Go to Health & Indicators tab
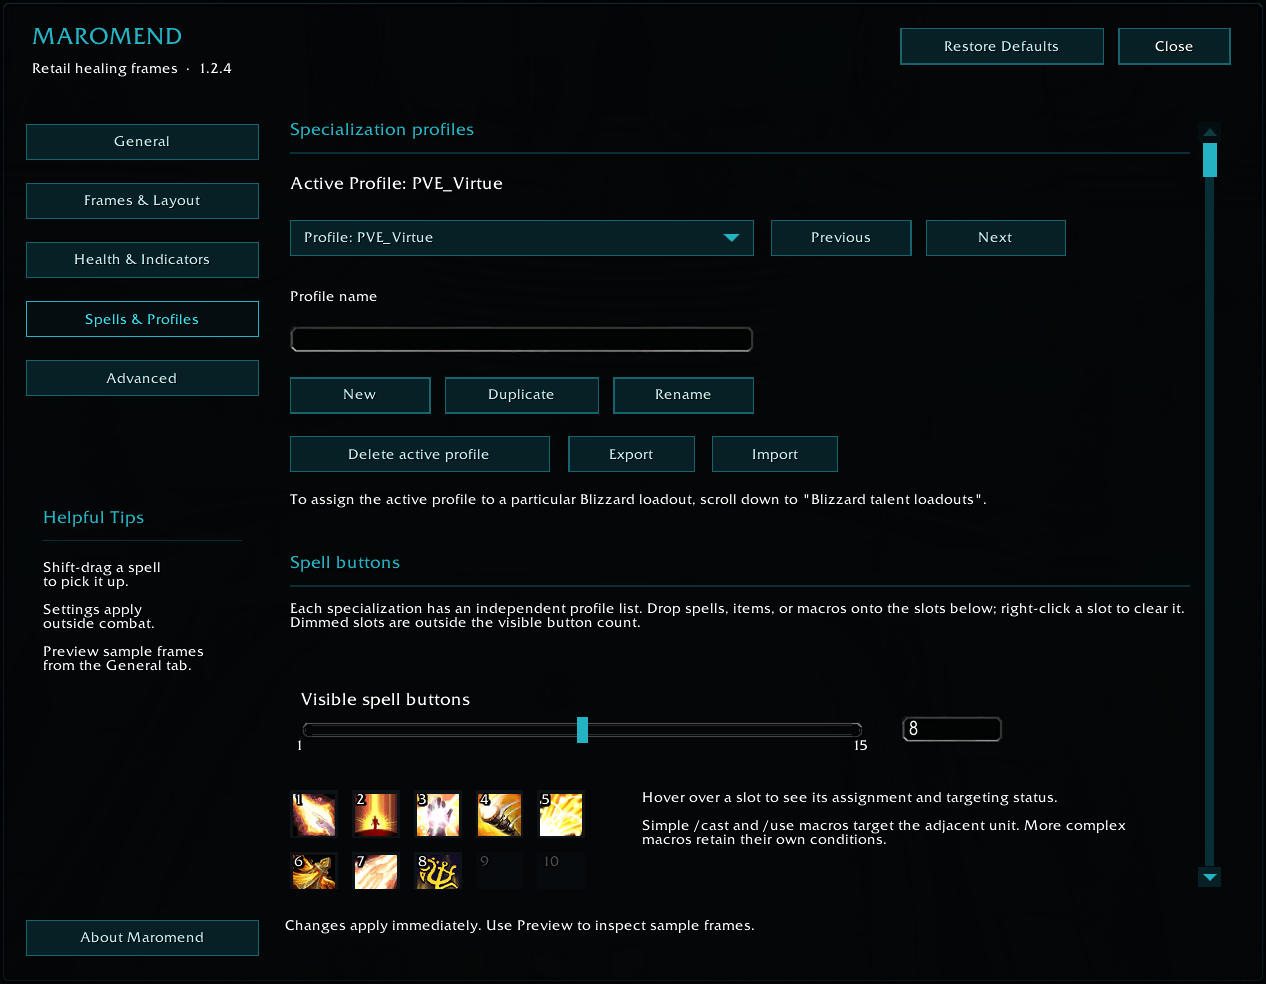This screenshot has height=984, width=1266. coord(142,260)
